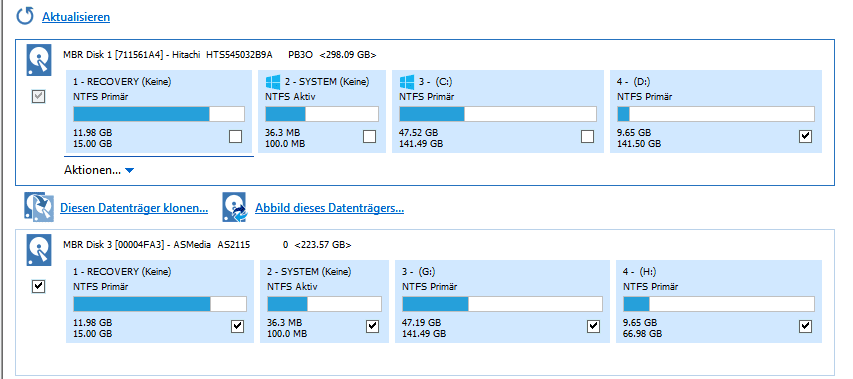The width and height of the screenshot is (853, 379).
Task: Open Diesen Datenträger klonen link
Action: tap(134, 208)
